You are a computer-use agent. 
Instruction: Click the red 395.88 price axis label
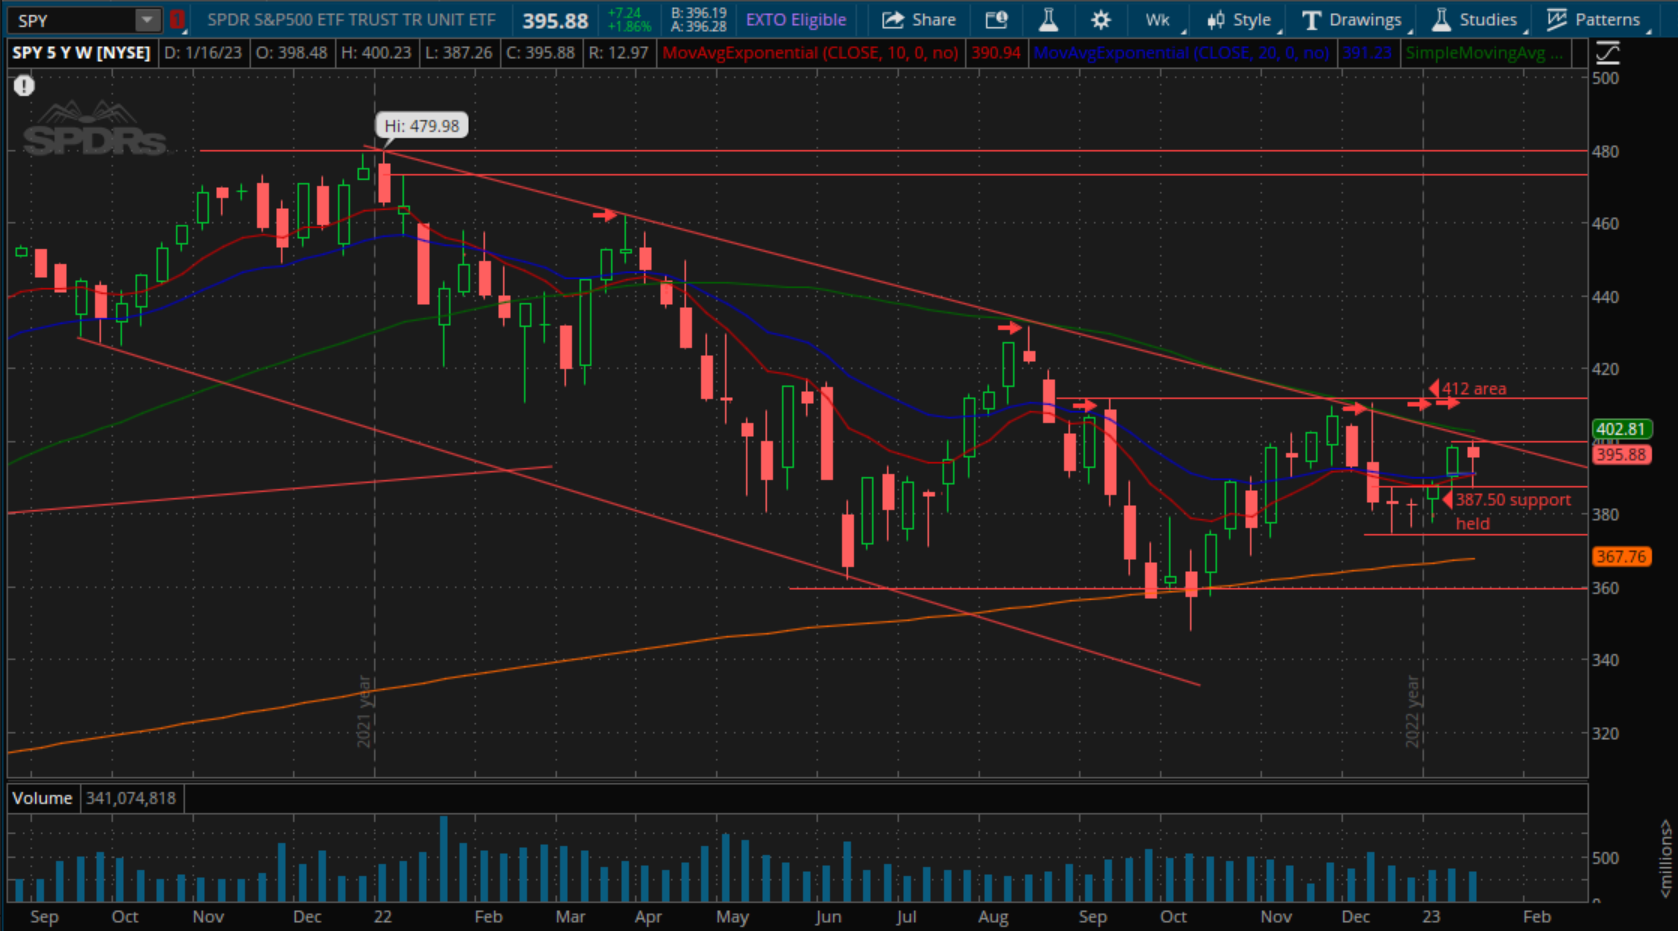[1621, 454]
